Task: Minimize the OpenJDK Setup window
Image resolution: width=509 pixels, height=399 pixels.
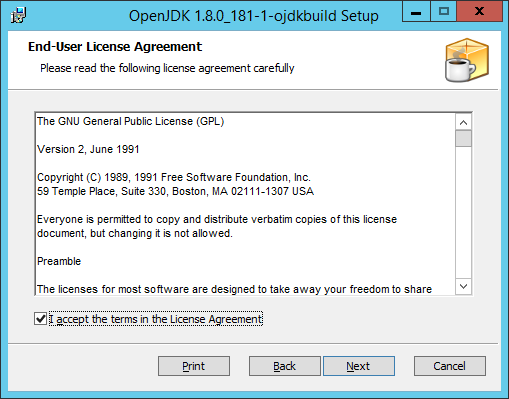Action: pos(416,12)
